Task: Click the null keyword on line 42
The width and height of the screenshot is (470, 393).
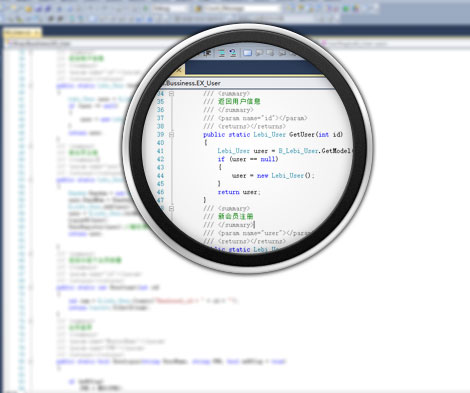Action: [x=268, y=159]
